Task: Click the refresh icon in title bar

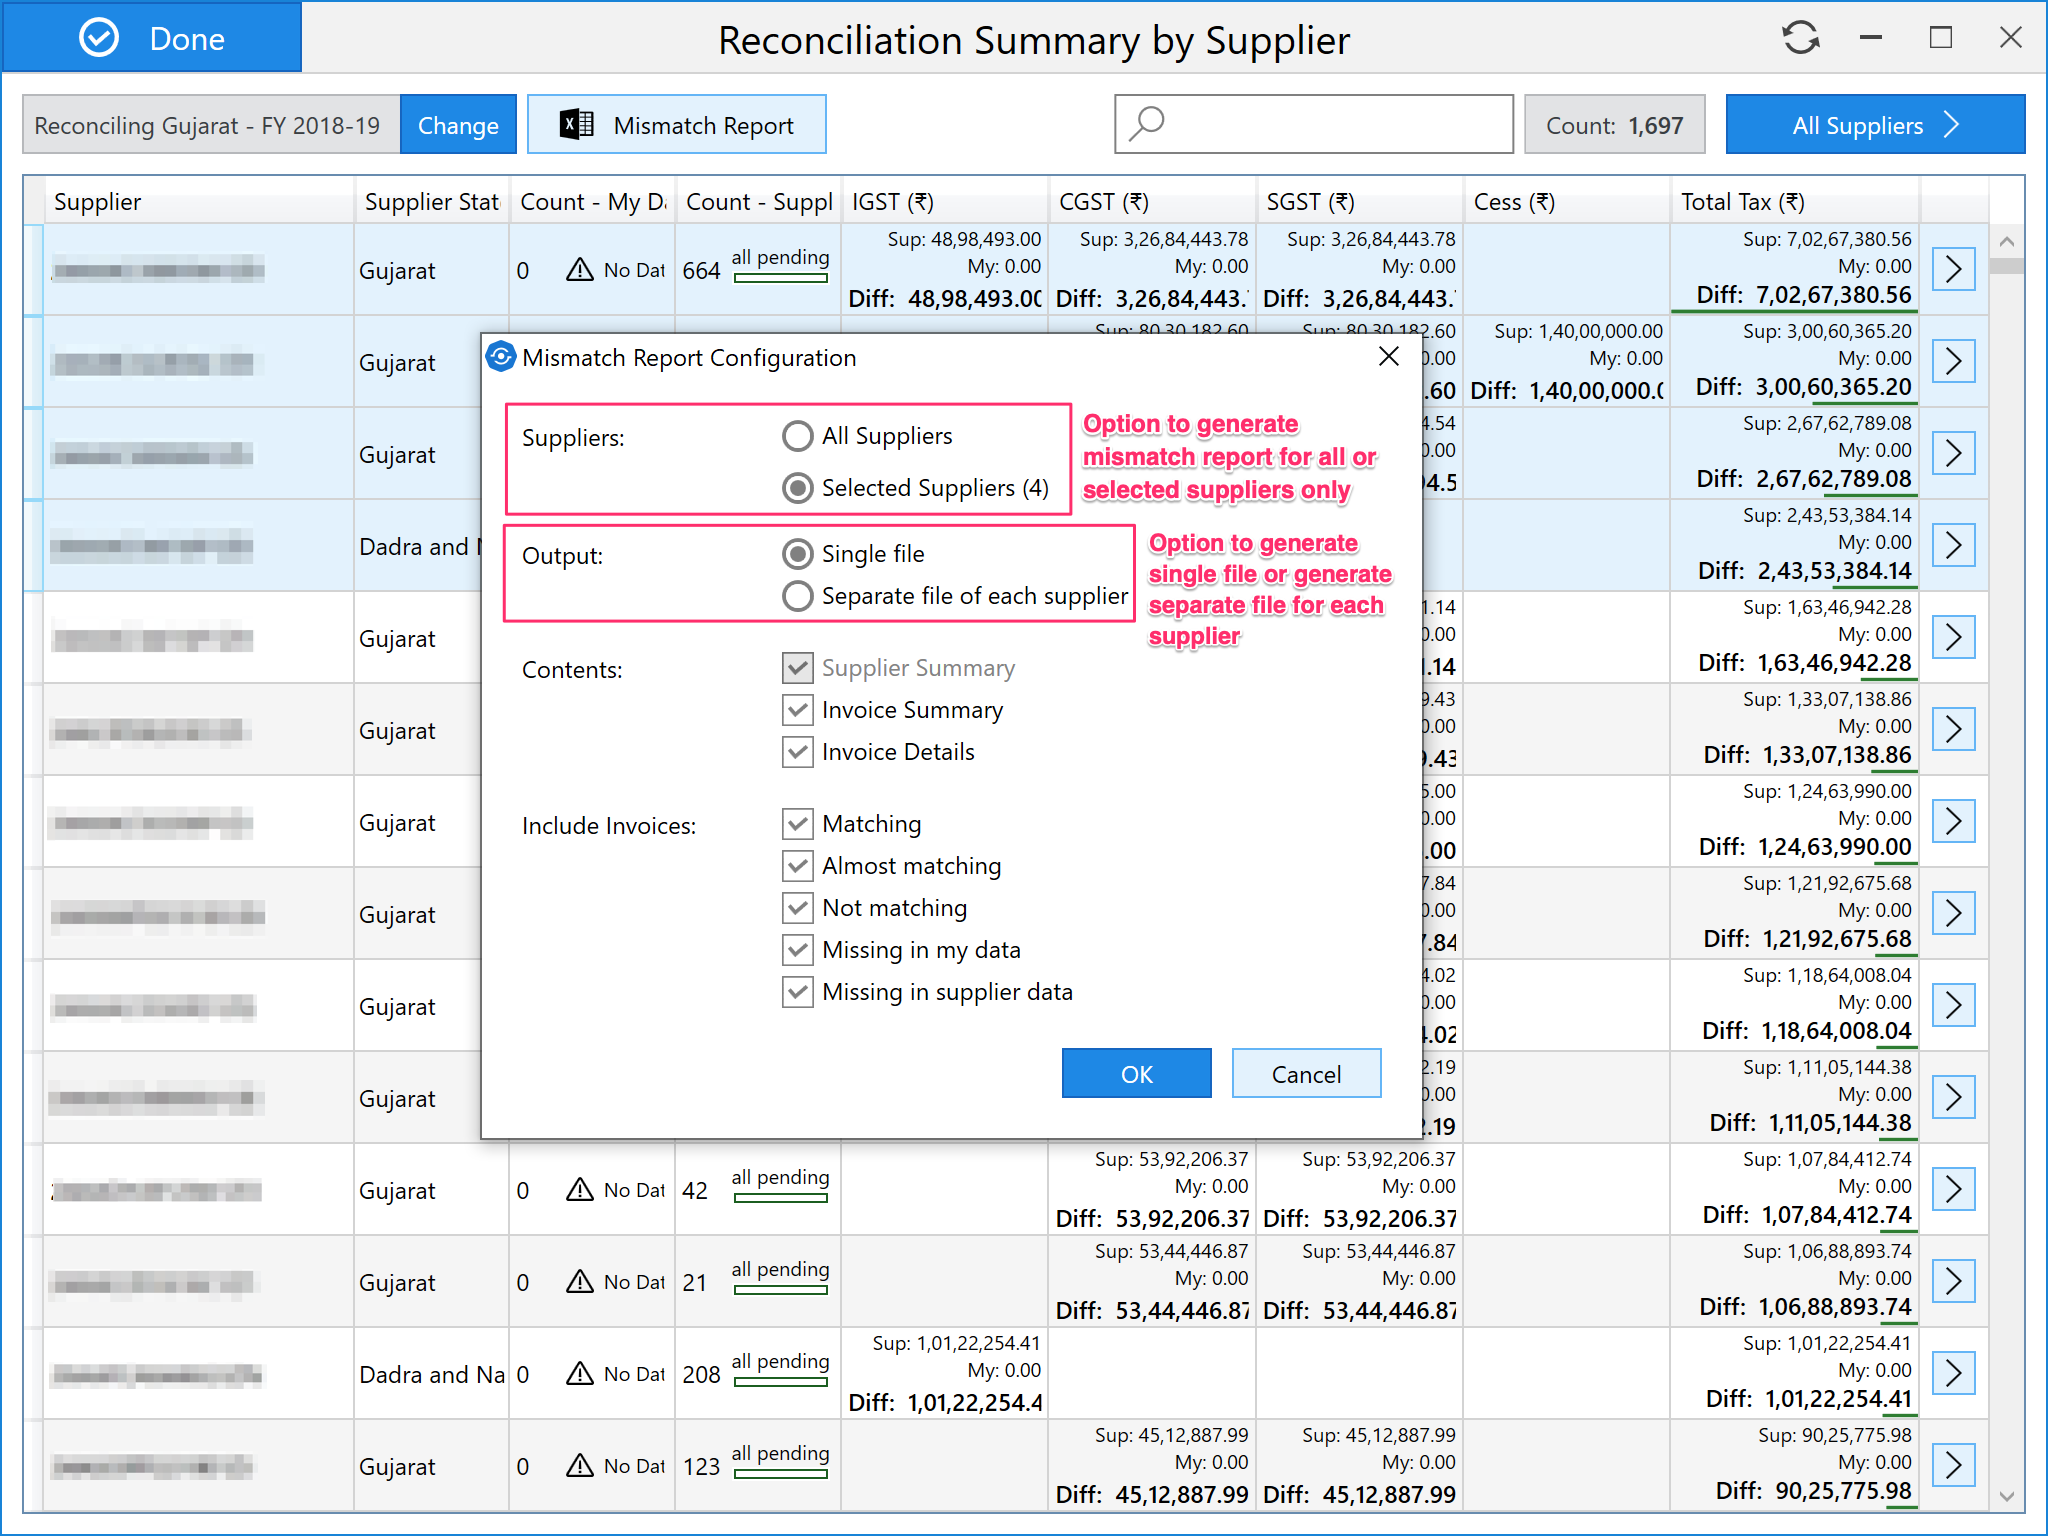Action: pyautogui.click(x=1800, y=38)
